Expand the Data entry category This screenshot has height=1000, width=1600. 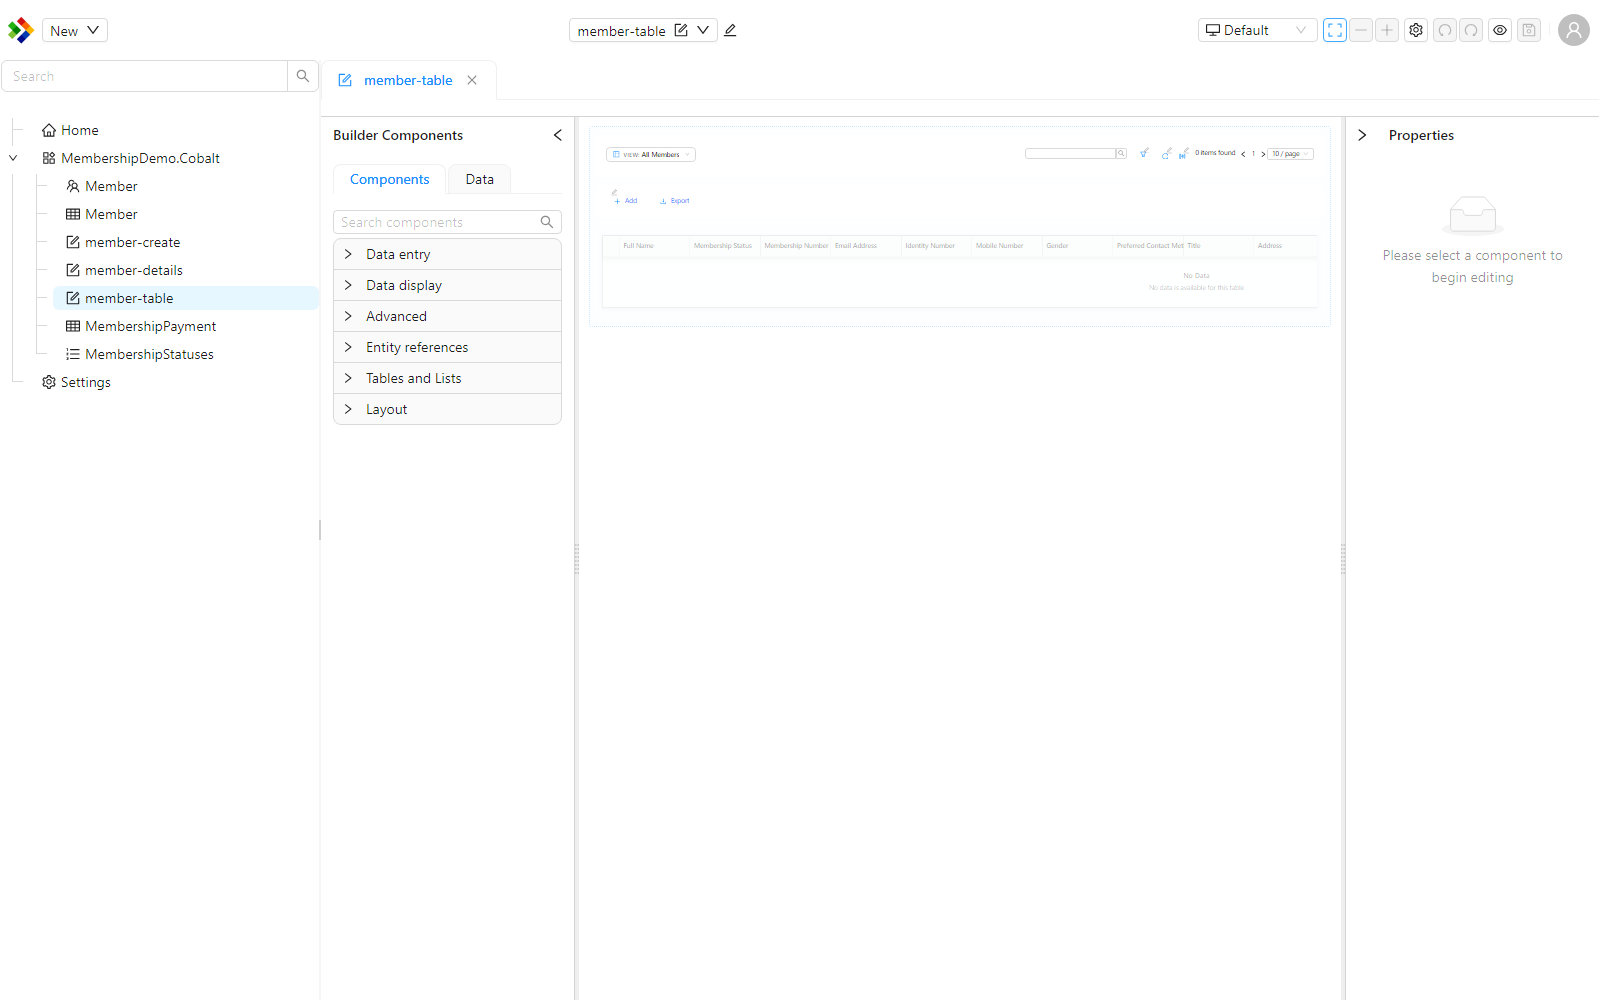[447, 254]
